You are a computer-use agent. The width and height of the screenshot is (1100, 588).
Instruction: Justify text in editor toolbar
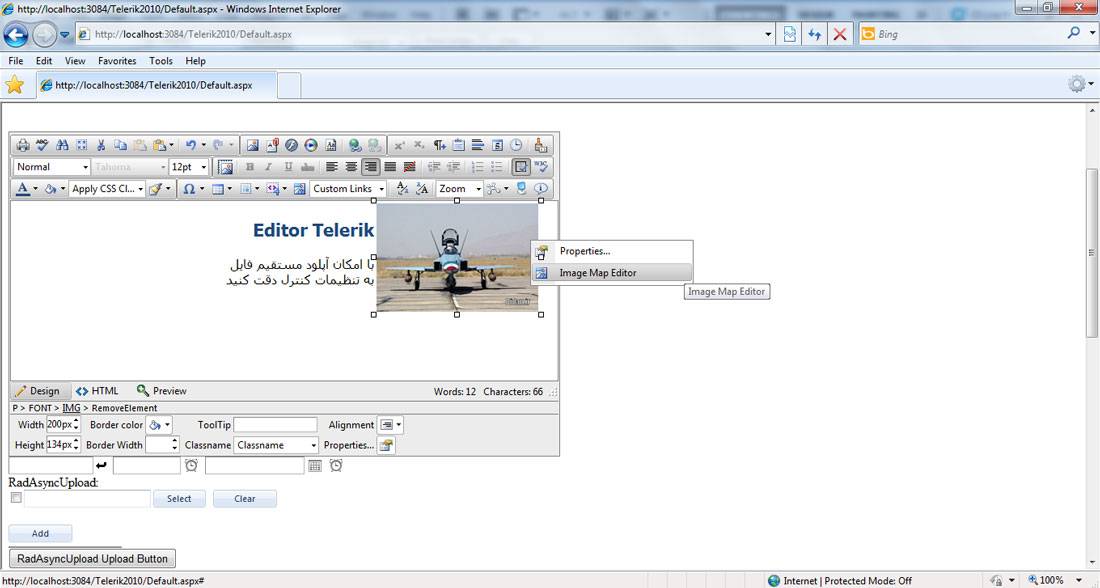(390, 167)
